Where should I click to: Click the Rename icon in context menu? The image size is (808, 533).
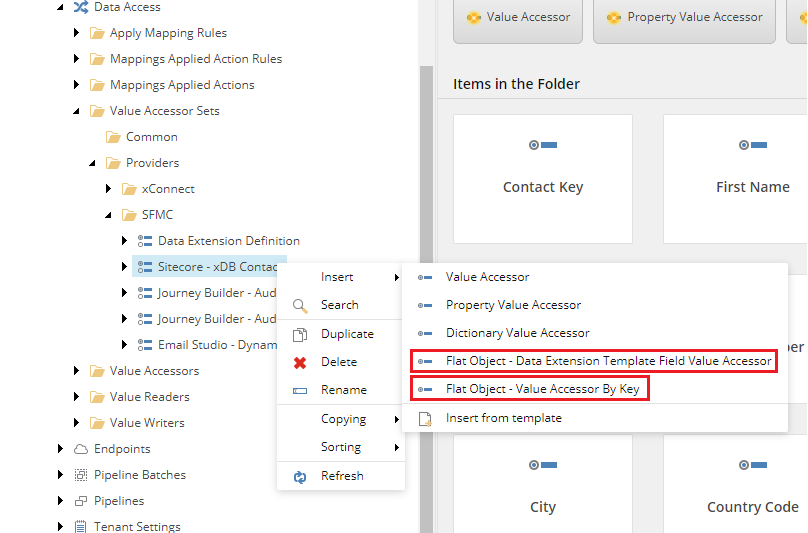click(x=300, y=391)
